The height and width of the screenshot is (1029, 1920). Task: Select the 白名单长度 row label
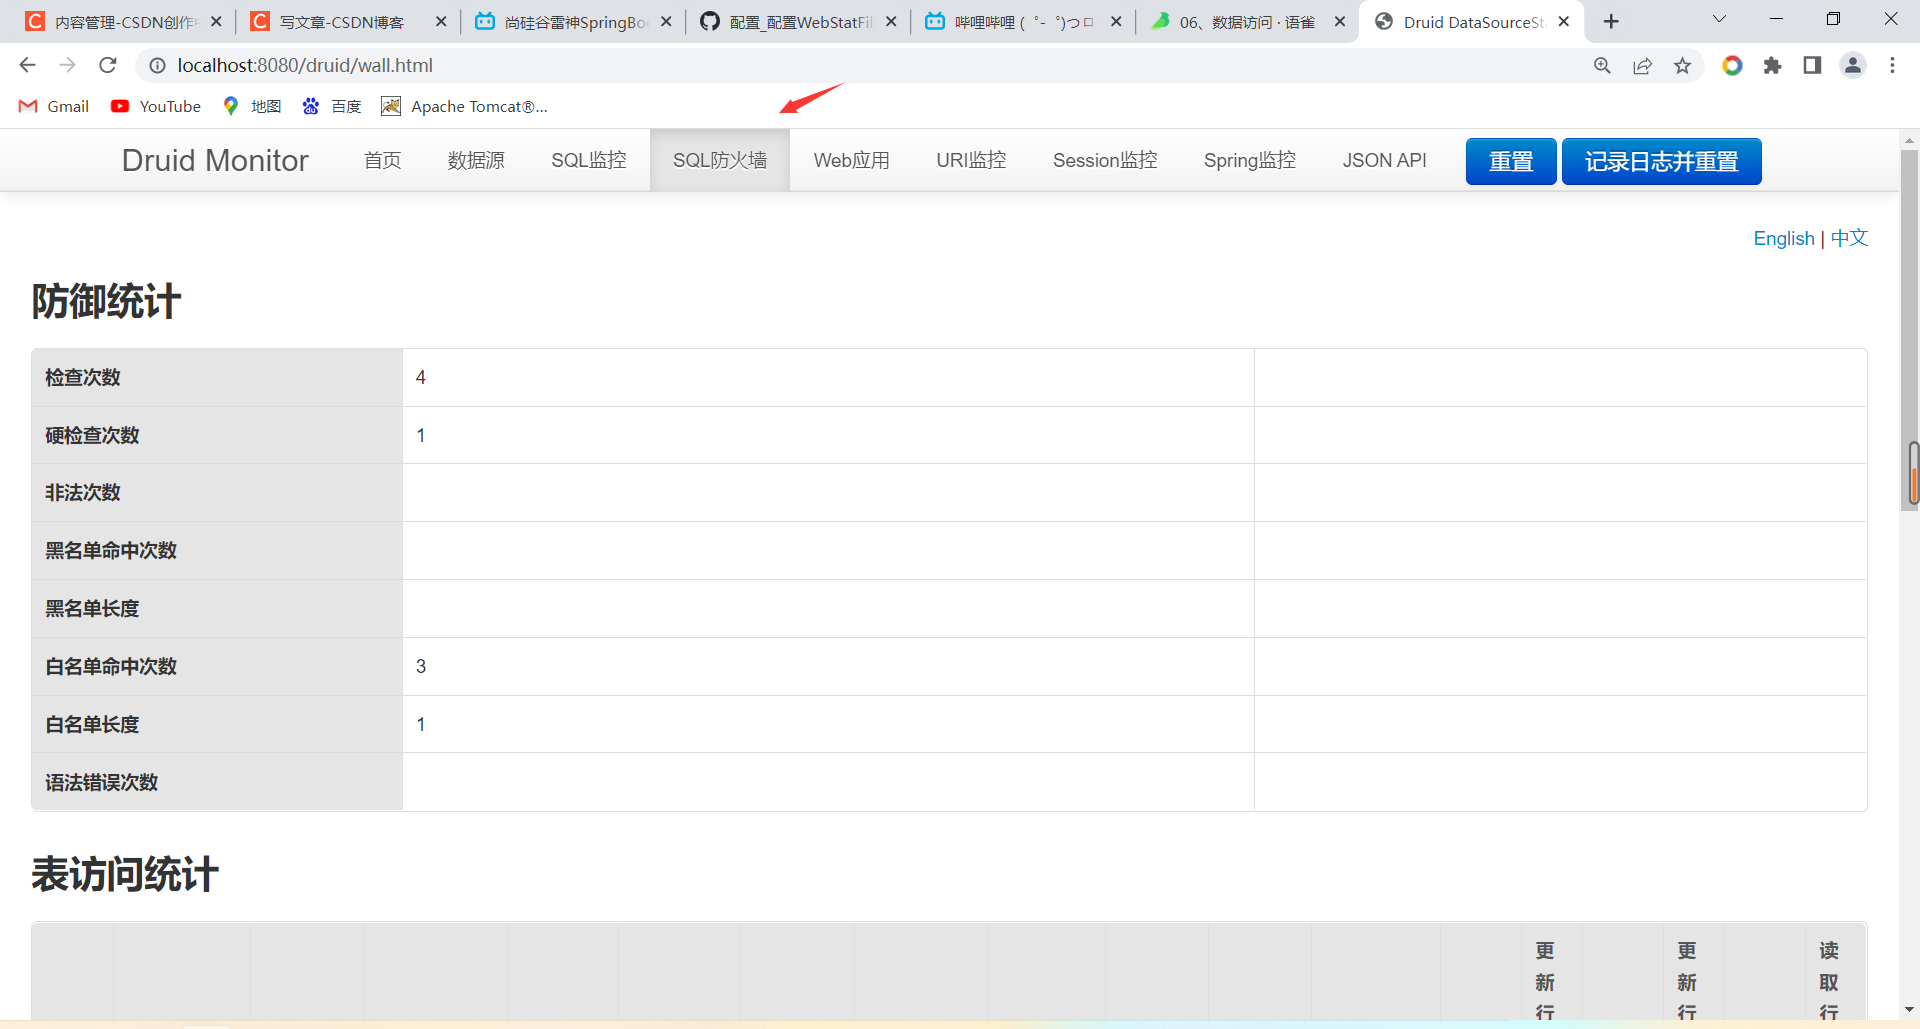(92, 724)
